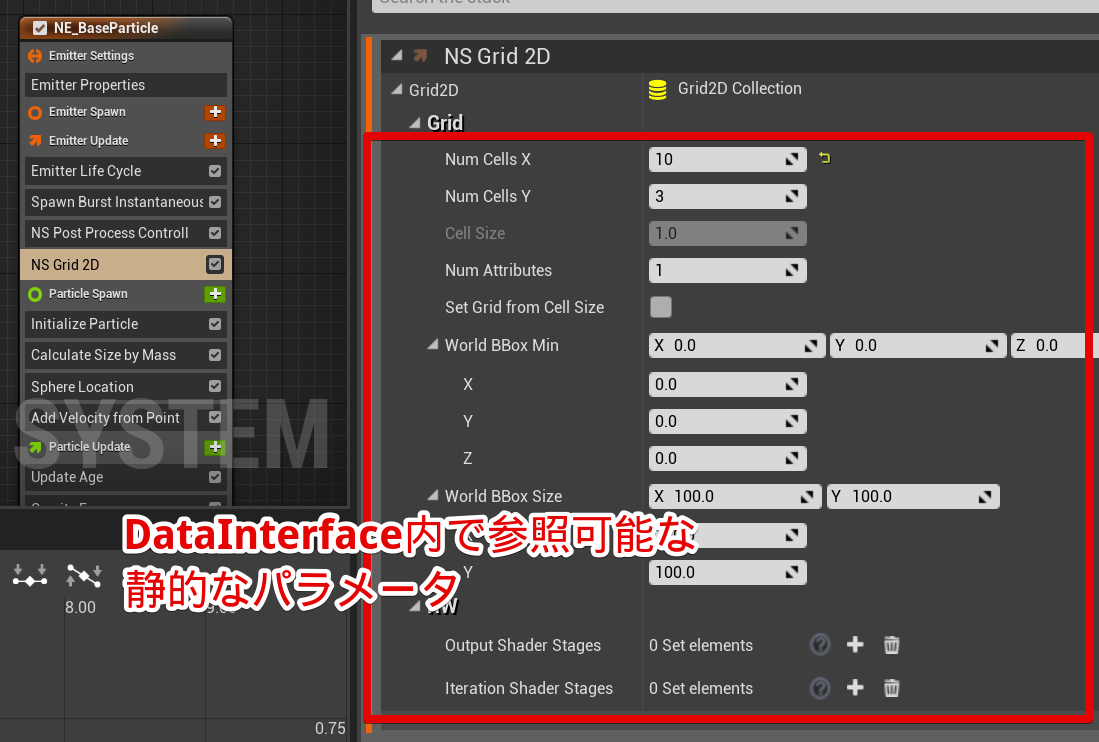Toggle Spawn Burst Instantaneous module checkbox
The height and width of the screenshot is (742, 1099).
pyautogui.click(x=215, y=202)
